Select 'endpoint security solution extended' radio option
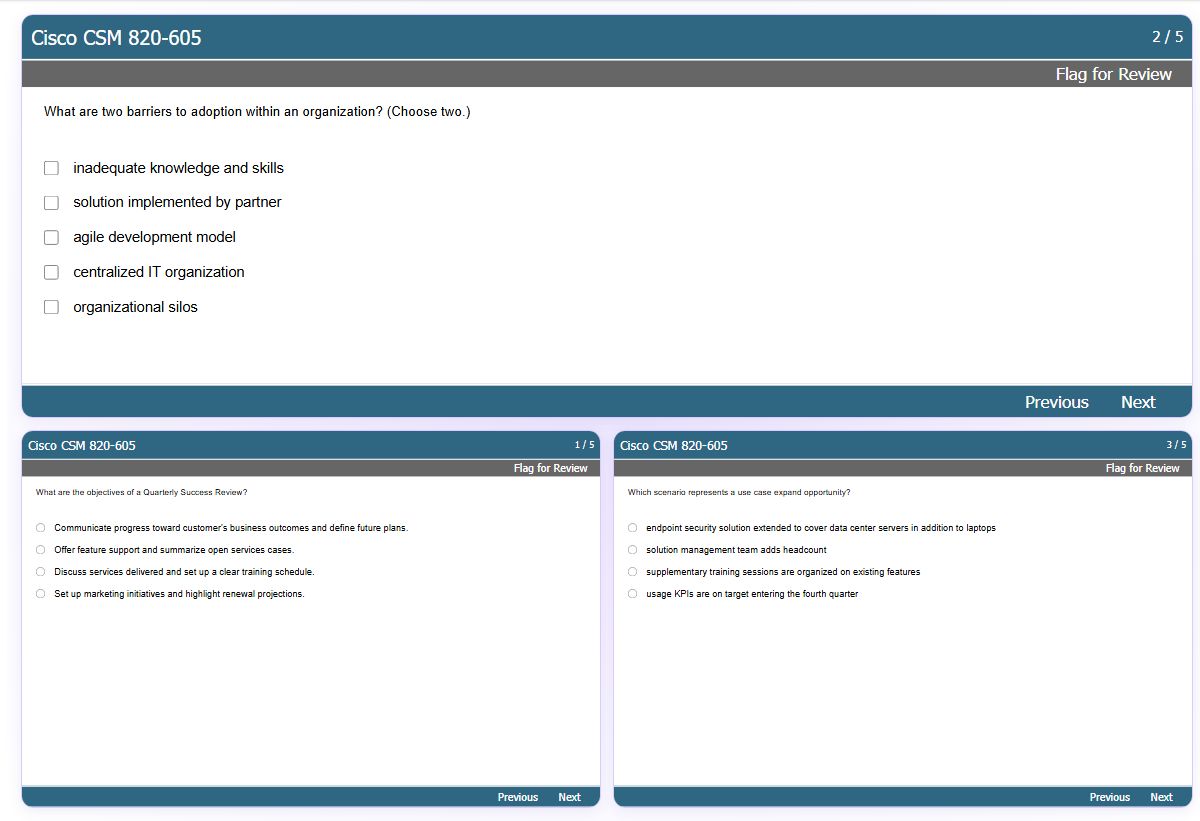Screen dimensions: 1200x821 633,528
